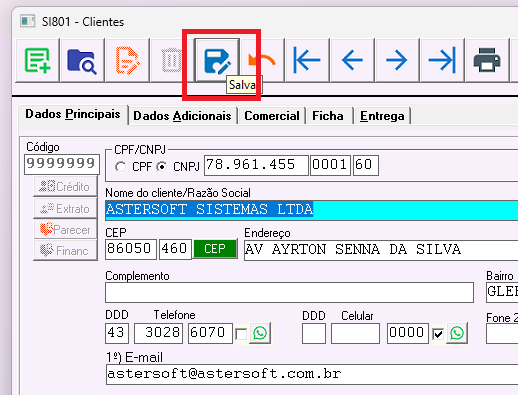Click the orange edit document icon

(x=127, y=60)
